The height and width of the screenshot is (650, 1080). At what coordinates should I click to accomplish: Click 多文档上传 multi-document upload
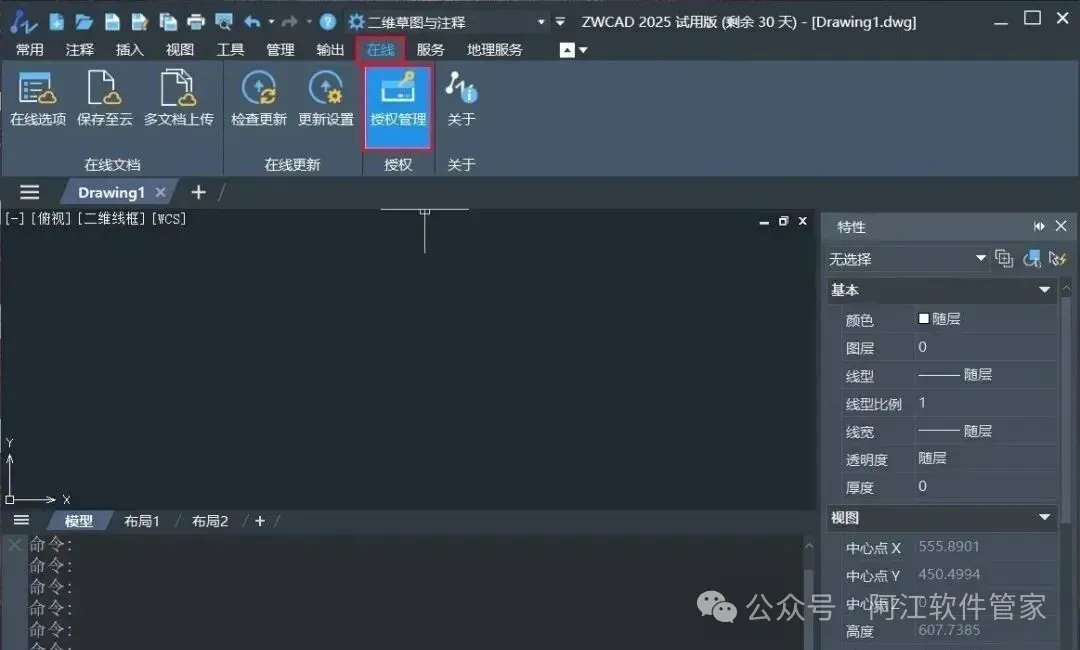(x=178, y=99)
